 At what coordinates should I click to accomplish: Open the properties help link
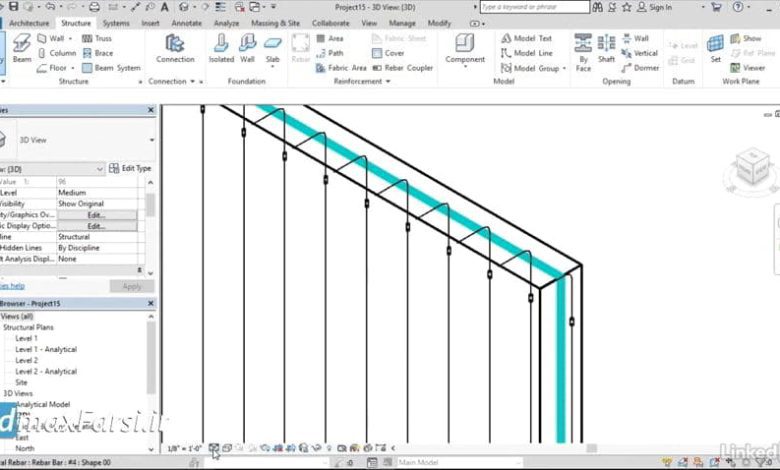12,286
